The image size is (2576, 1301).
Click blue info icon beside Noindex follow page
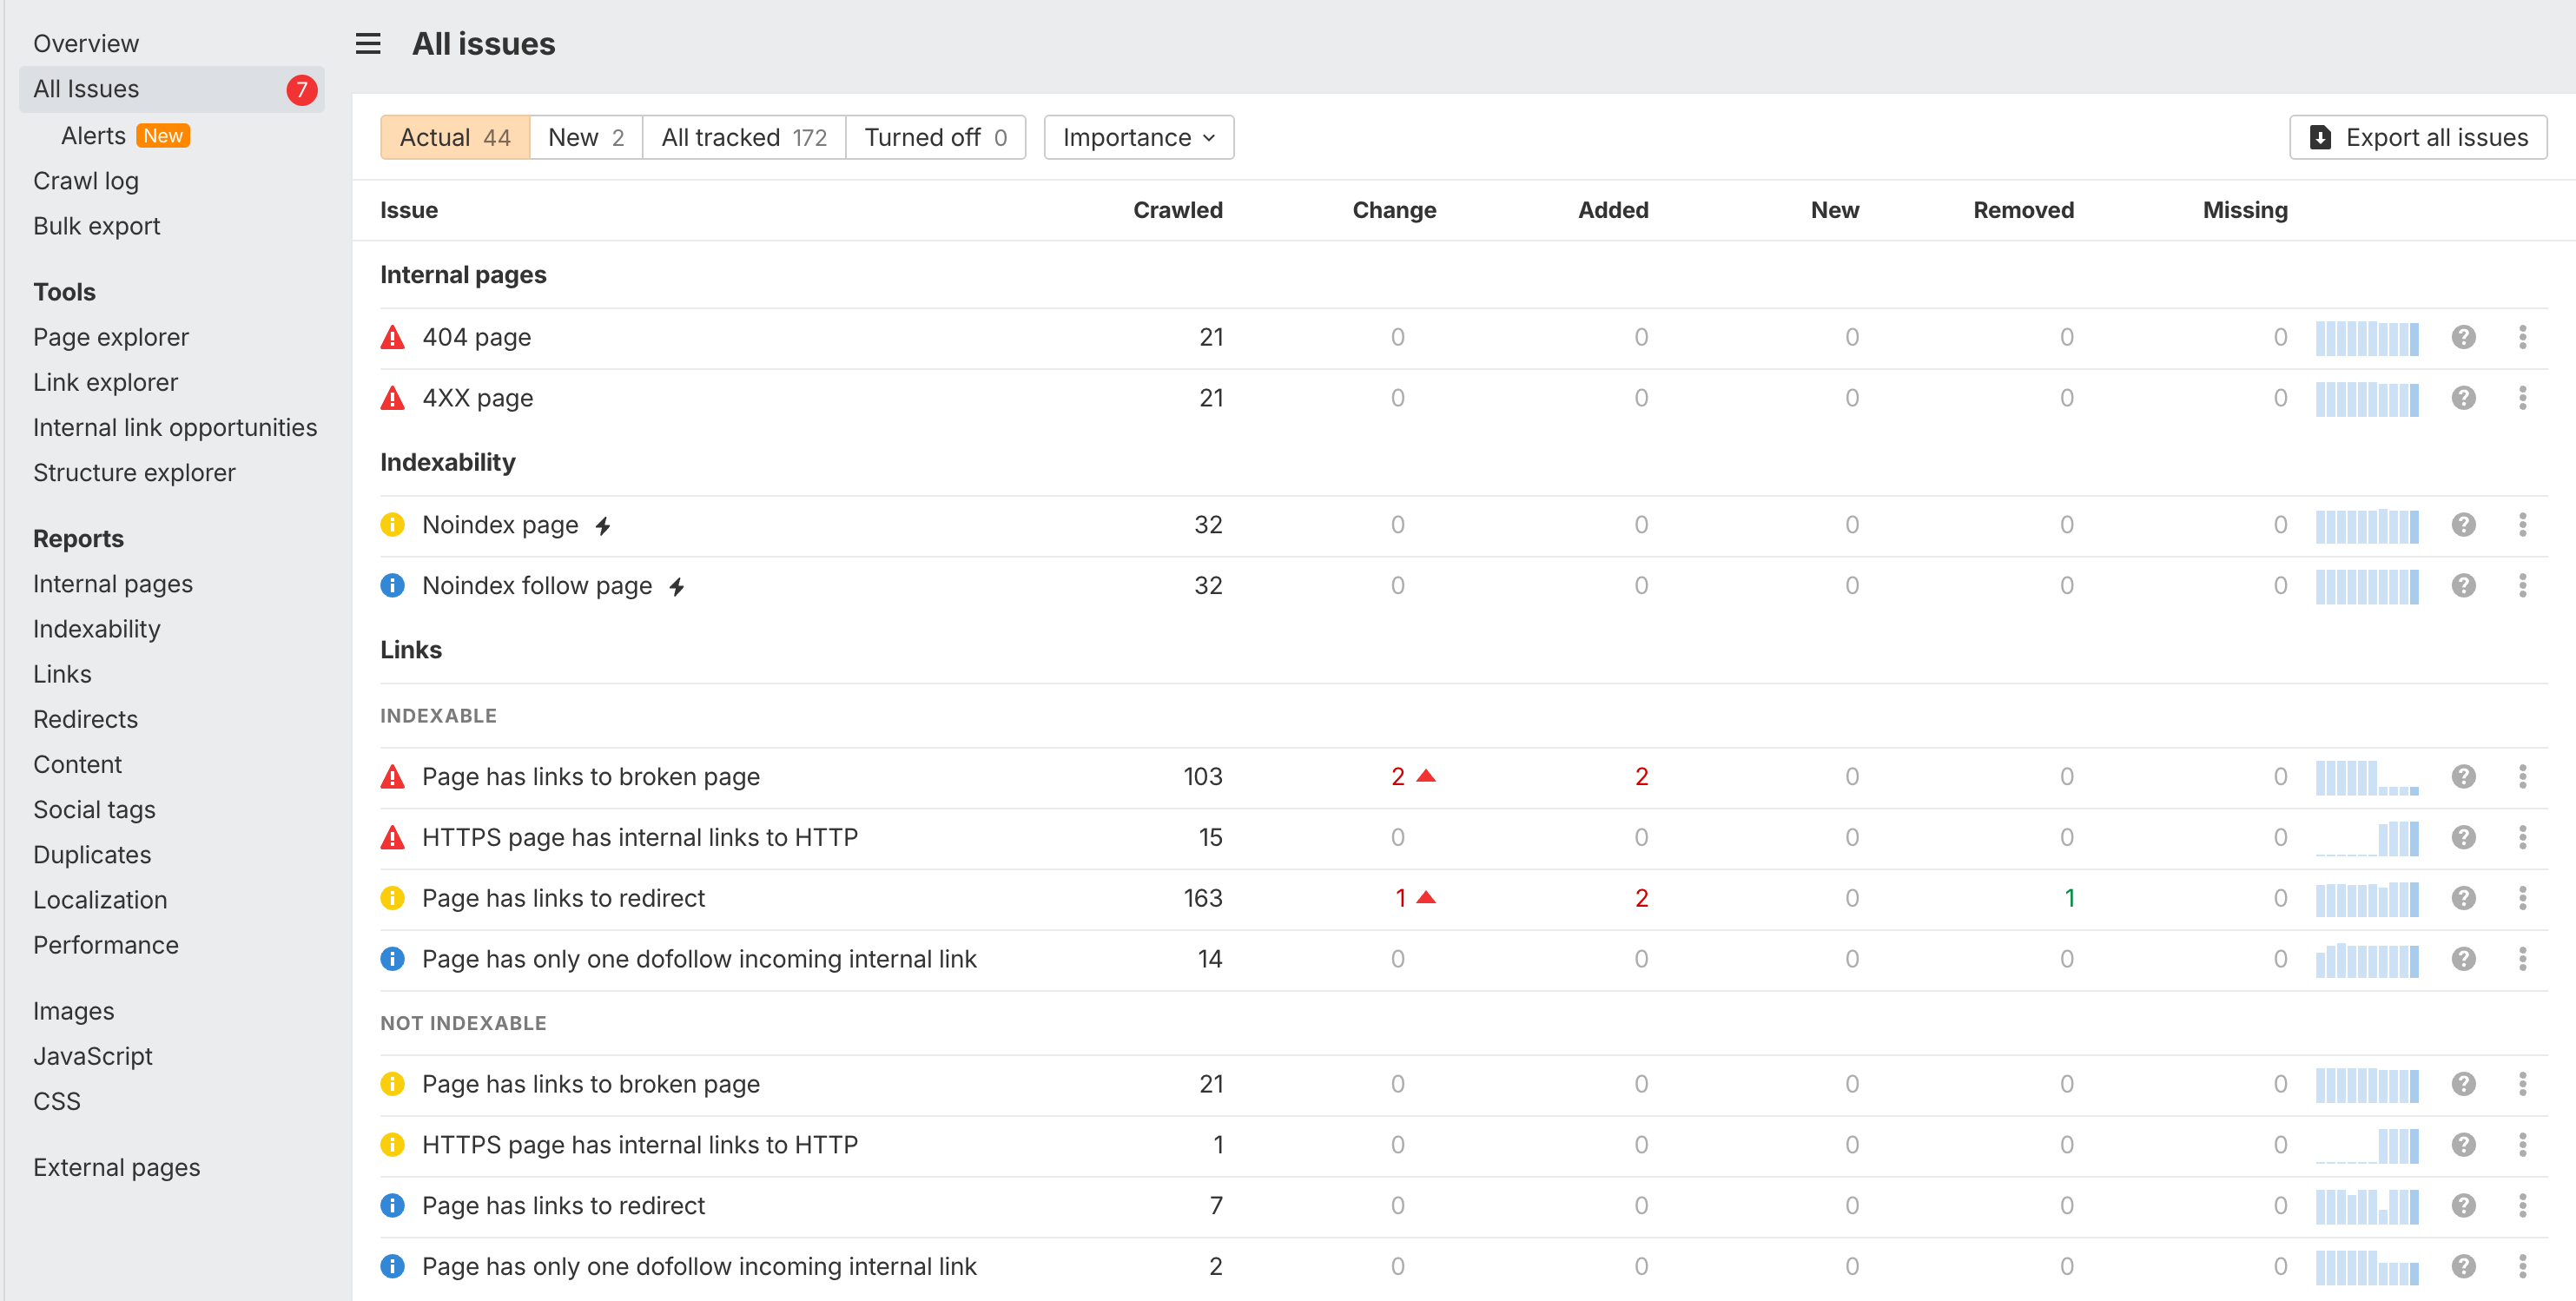[393, 585]
